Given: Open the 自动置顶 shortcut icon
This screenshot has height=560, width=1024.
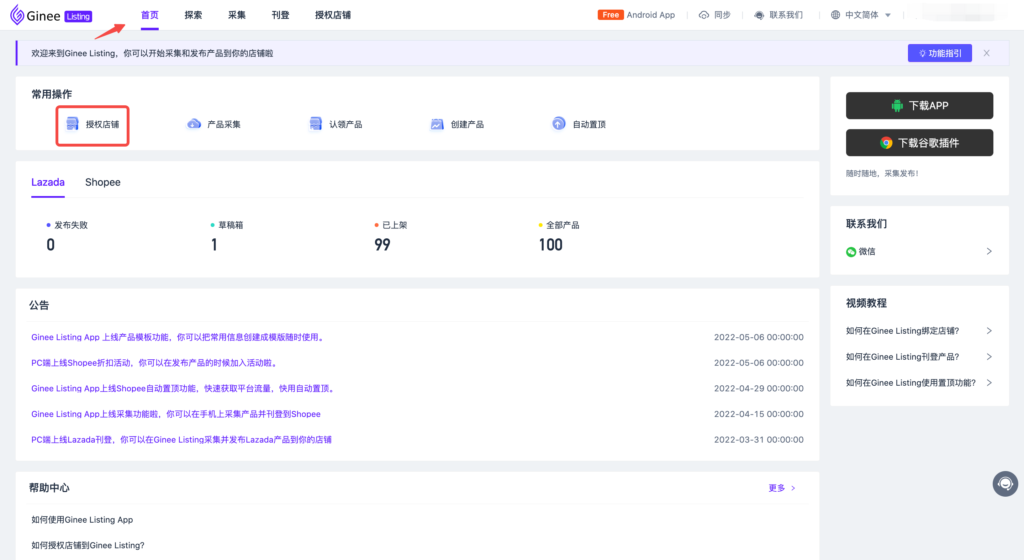Looking at the screenshot, I should tap(558, 124).
